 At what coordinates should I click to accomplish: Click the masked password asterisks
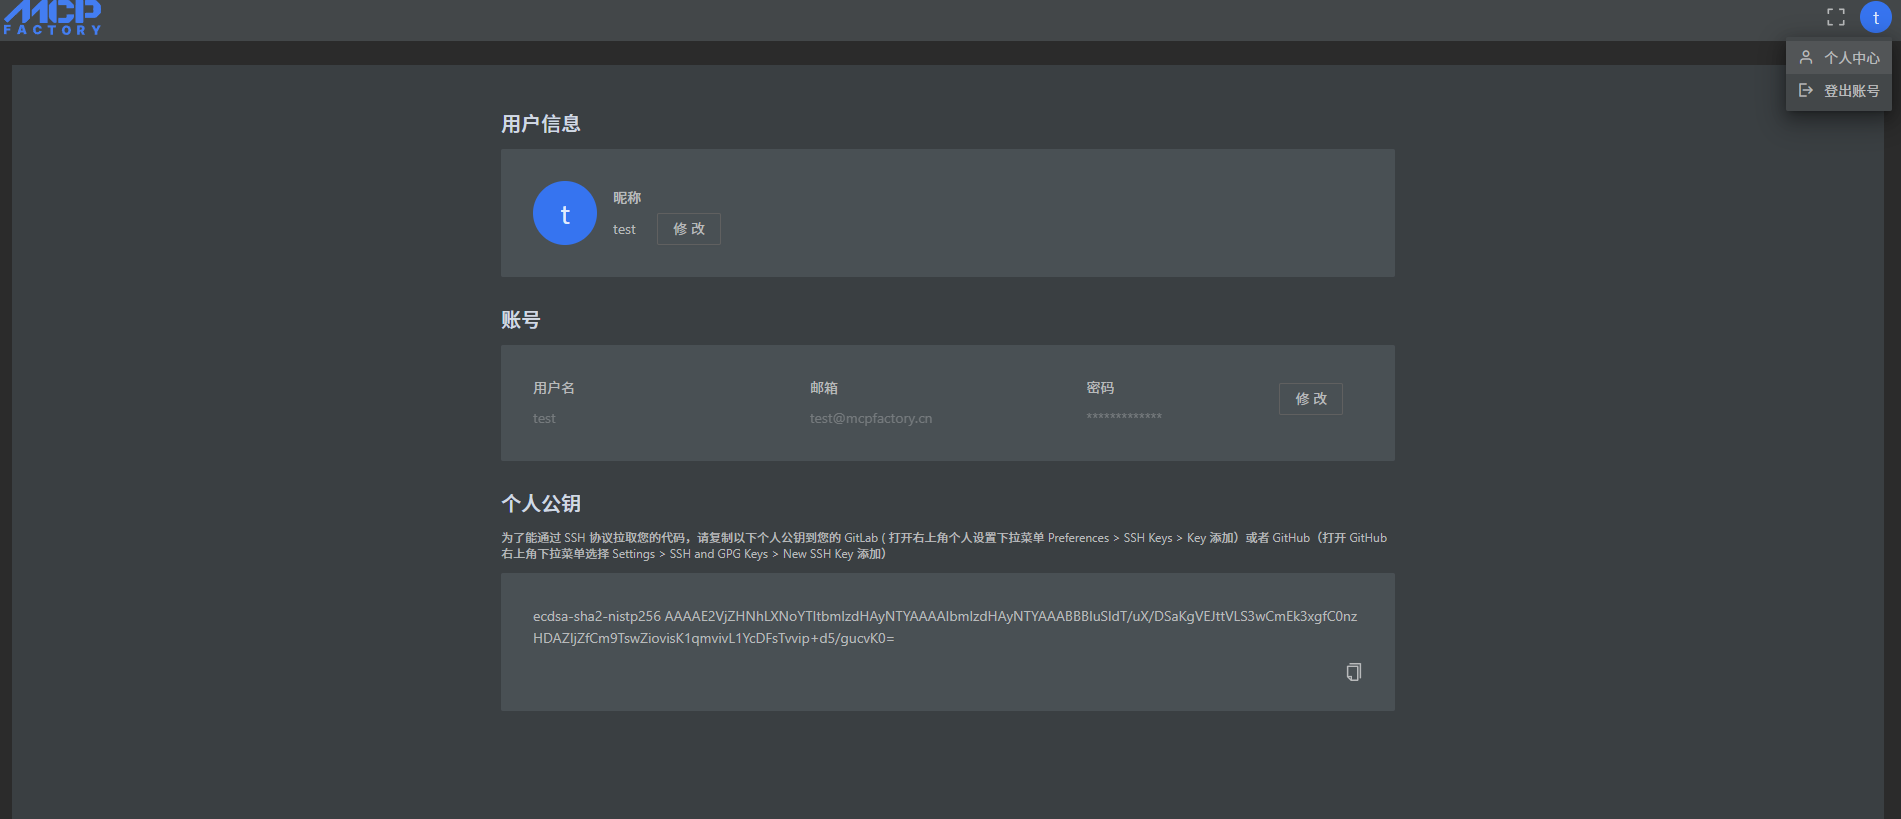coord(1124,416)
